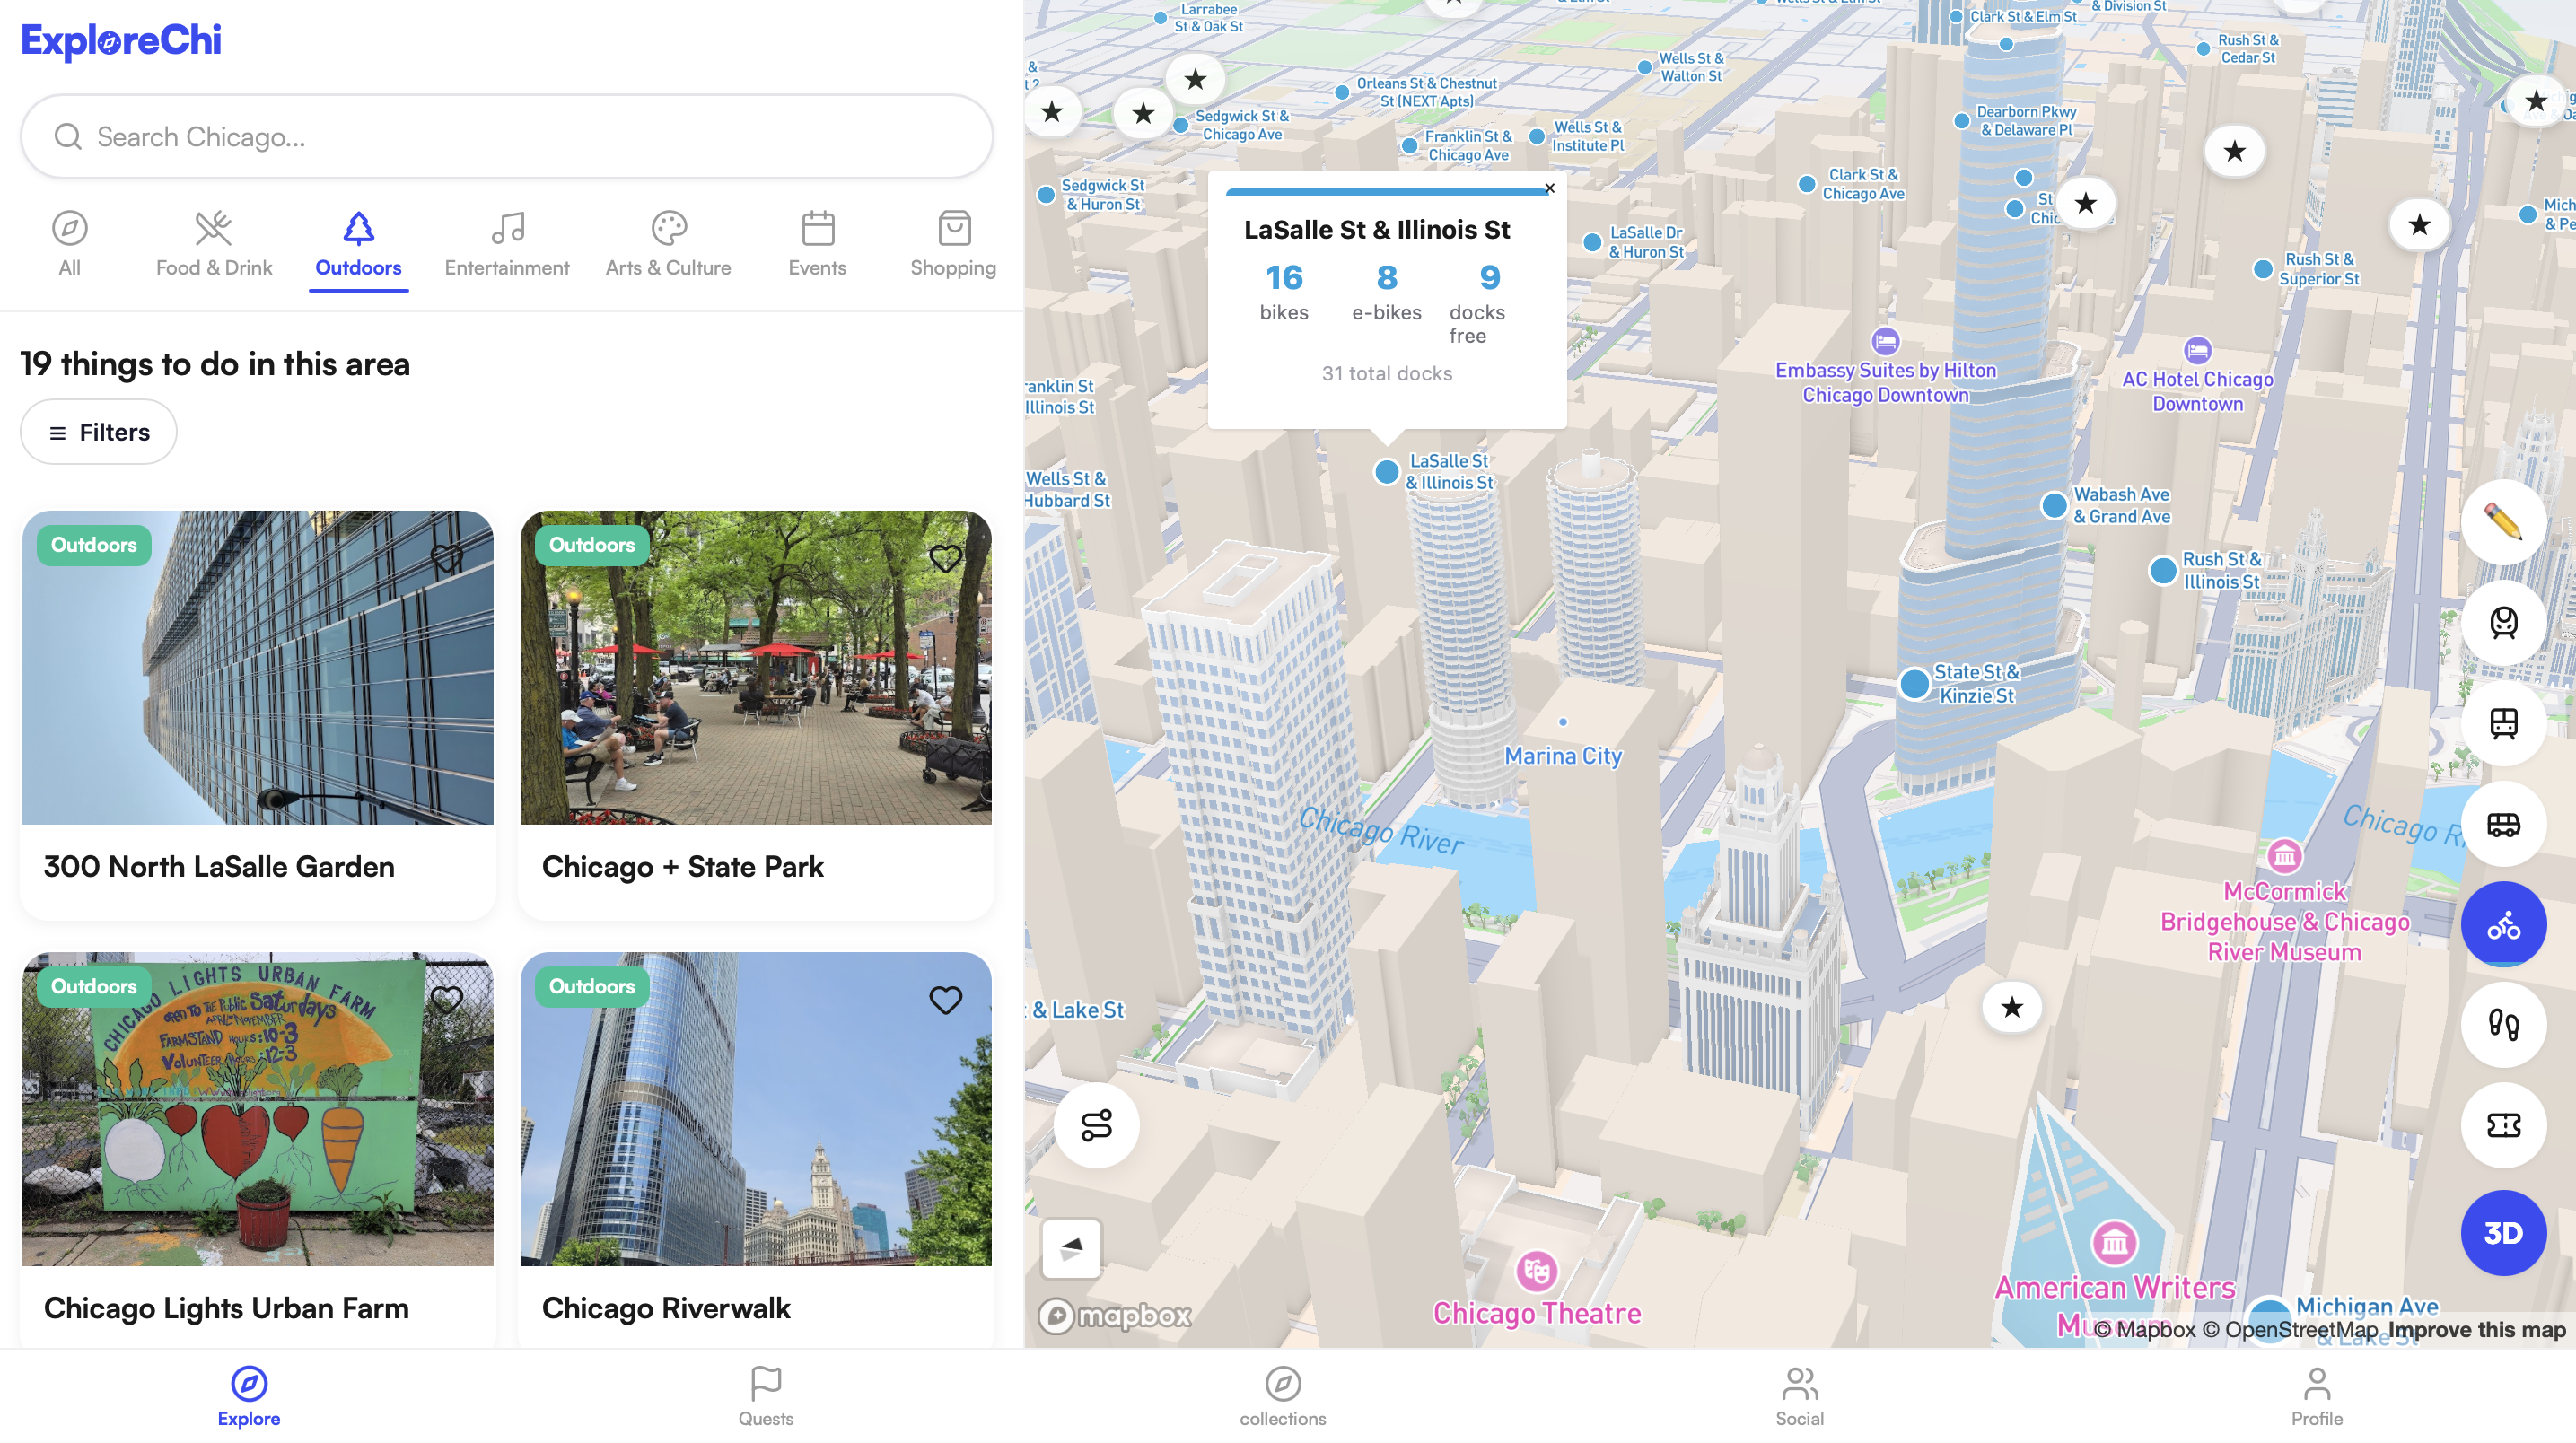
Task: Click the map compass arrow button
Action: (1071, 1247)
